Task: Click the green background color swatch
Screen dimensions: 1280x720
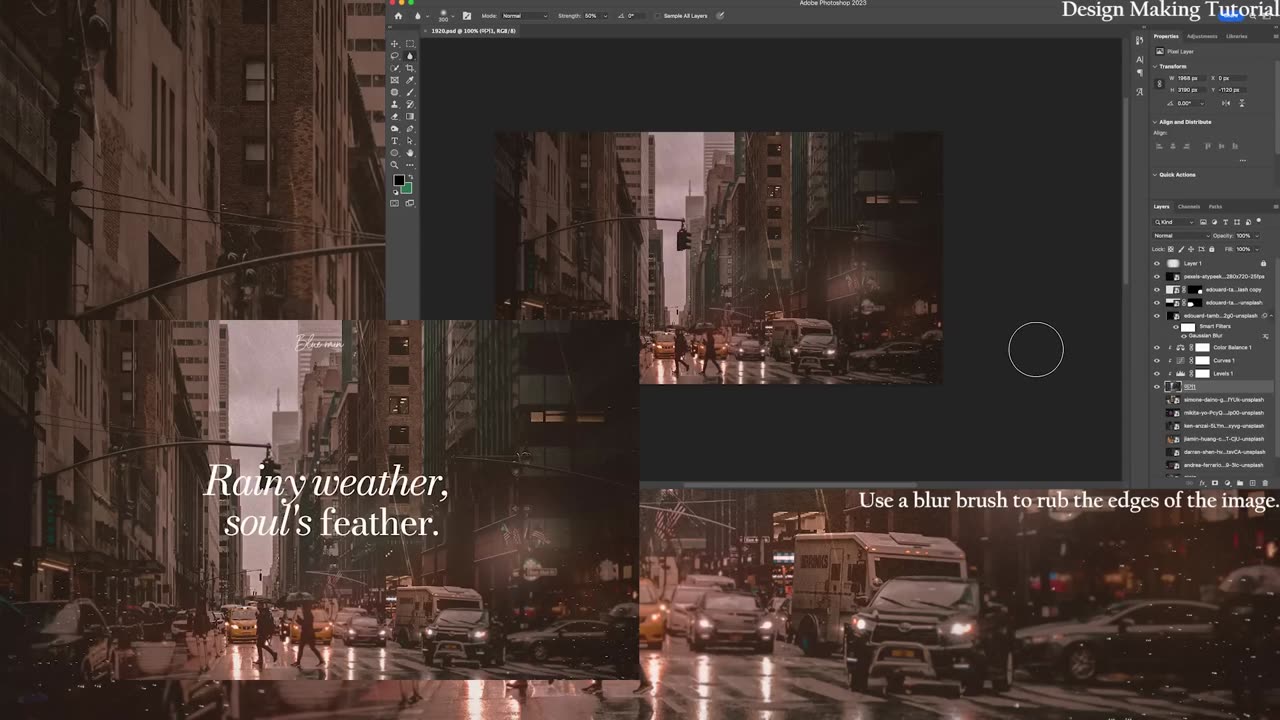Action: [x=407, y=189]
